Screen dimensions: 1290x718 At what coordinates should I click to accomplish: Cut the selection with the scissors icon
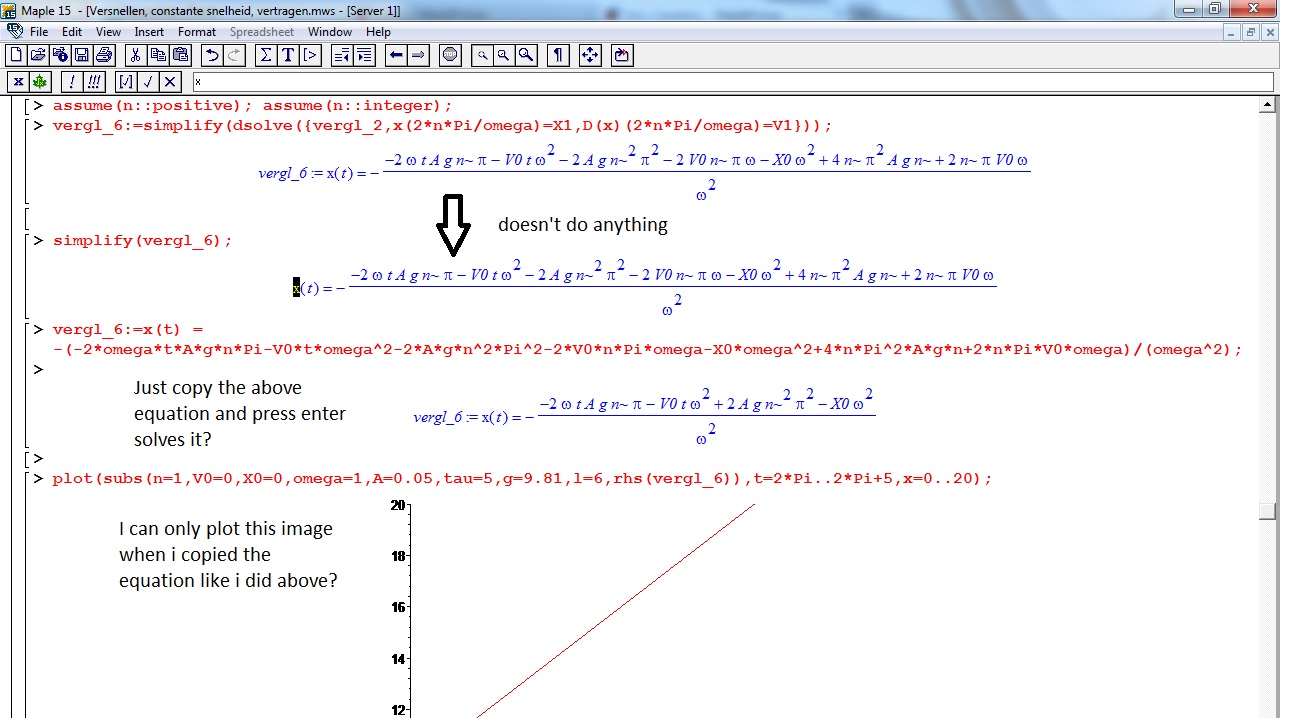pos(135,55)
